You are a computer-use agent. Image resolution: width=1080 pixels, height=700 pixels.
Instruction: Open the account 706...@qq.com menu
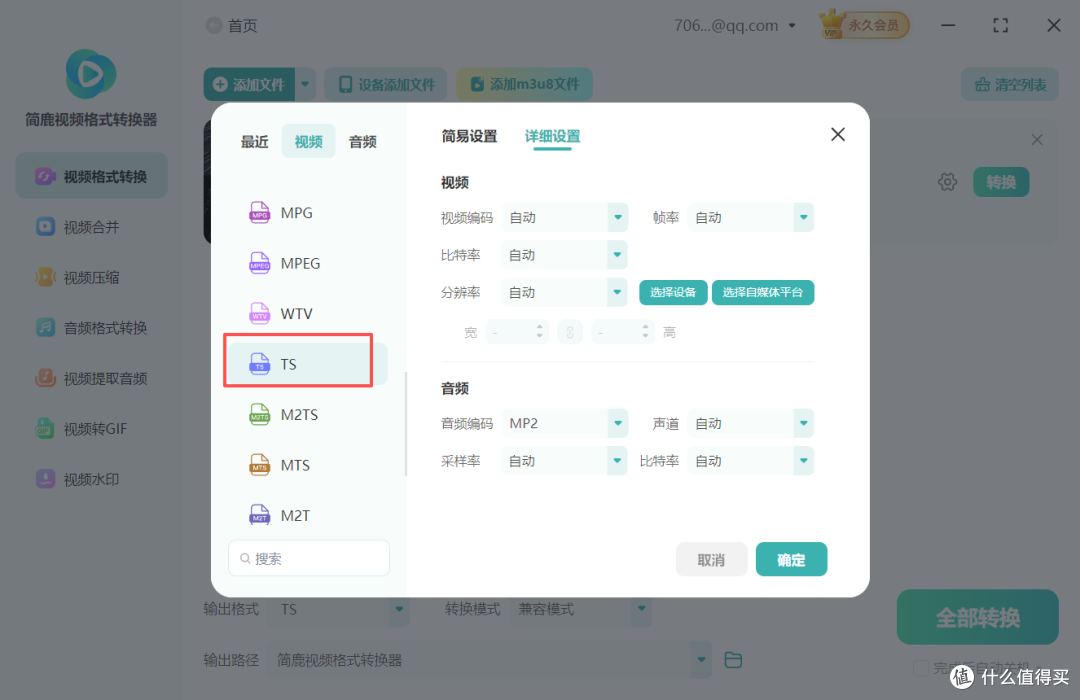point(735,25)
